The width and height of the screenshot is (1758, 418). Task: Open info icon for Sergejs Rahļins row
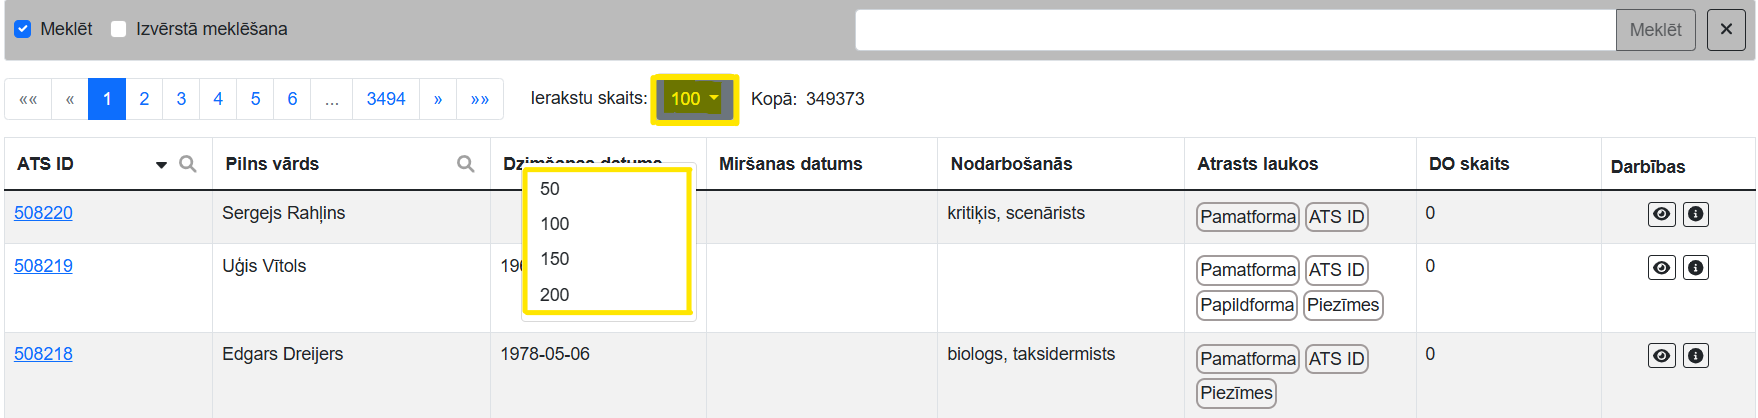[1696, 214]
